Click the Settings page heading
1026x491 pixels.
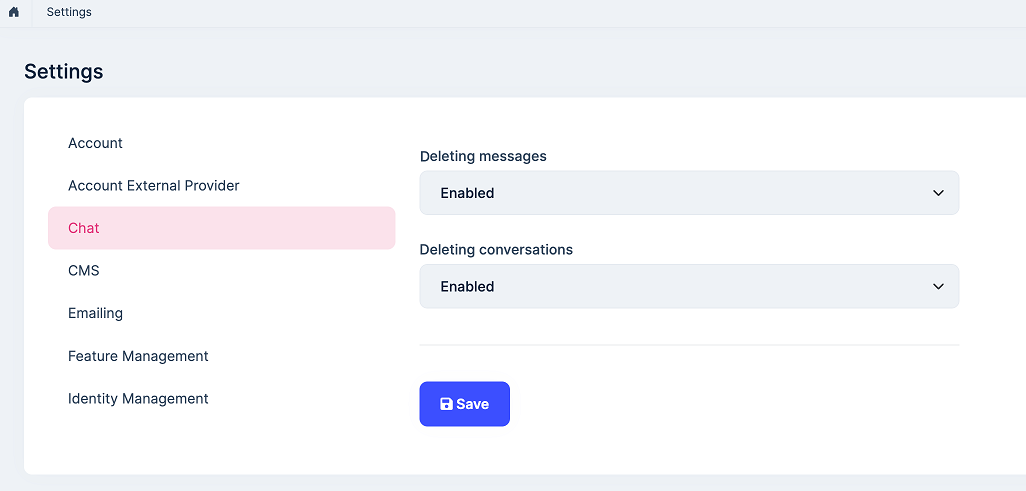coord(63,71)
